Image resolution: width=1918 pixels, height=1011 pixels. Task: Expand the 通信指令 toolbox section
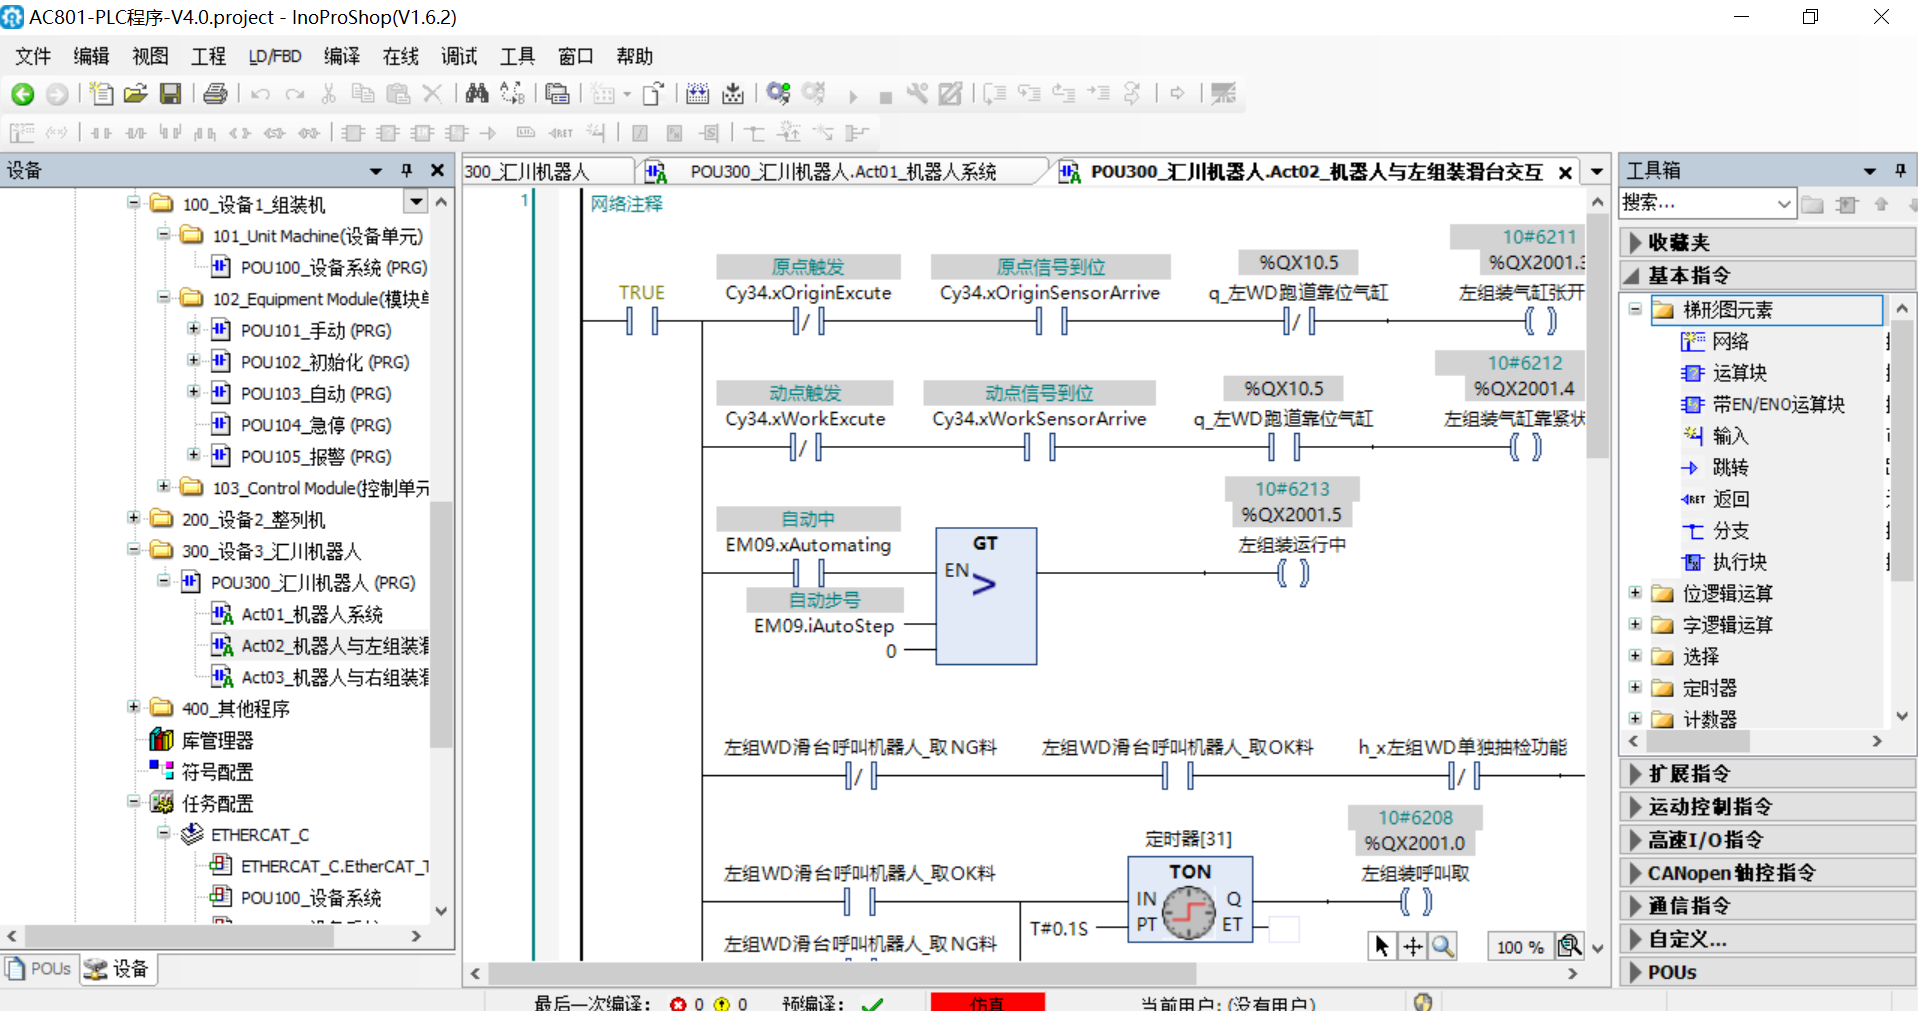pyautogui.click(x=1768, y=906)
